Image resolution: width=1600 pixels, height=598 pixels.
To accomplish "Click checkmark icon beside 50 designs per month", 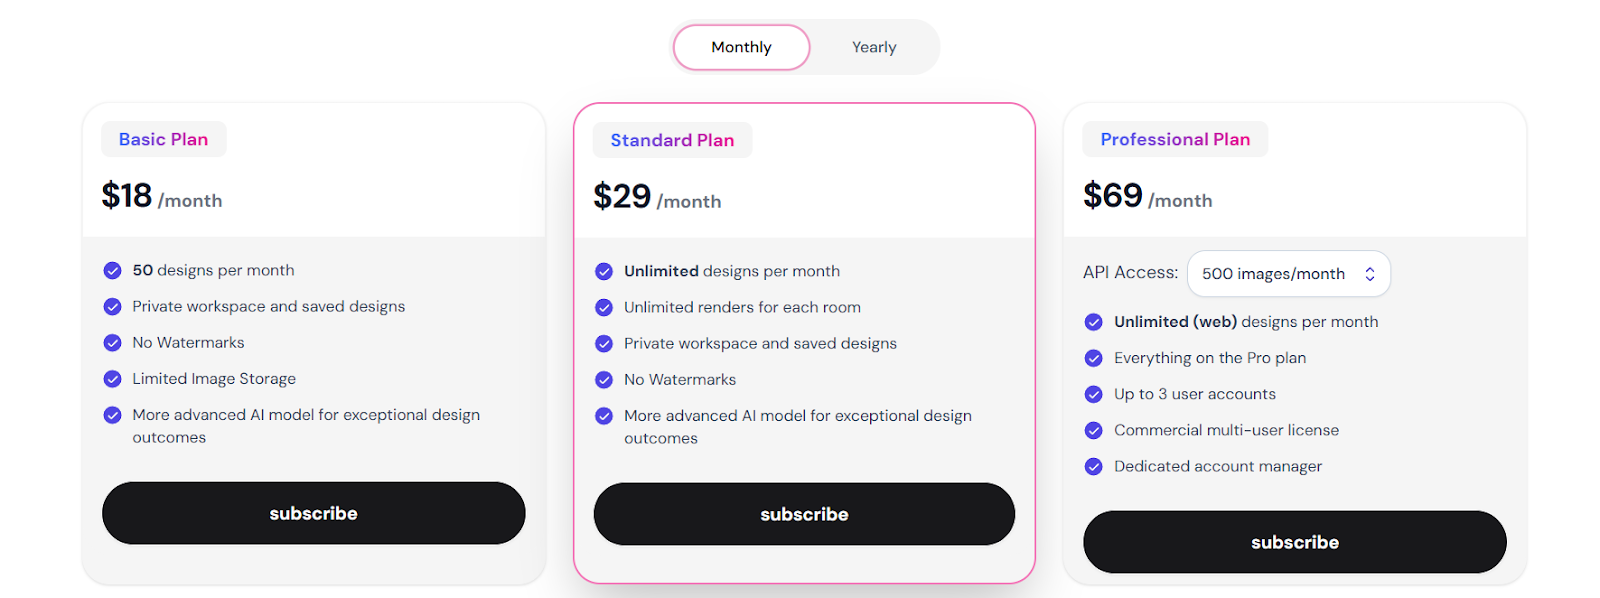I will point(113,270).
